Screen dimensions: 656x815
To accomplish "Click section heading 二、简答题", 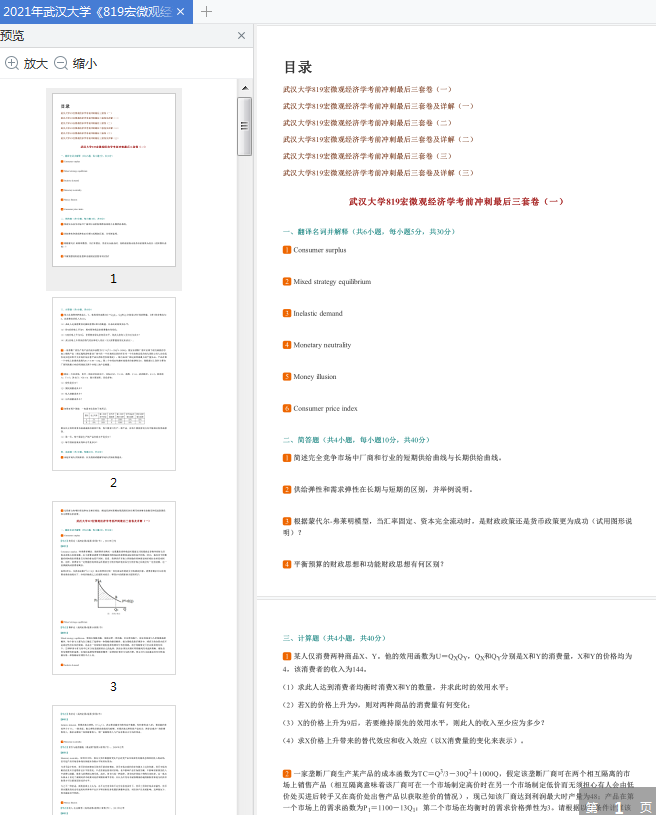I will coord(357,440).
